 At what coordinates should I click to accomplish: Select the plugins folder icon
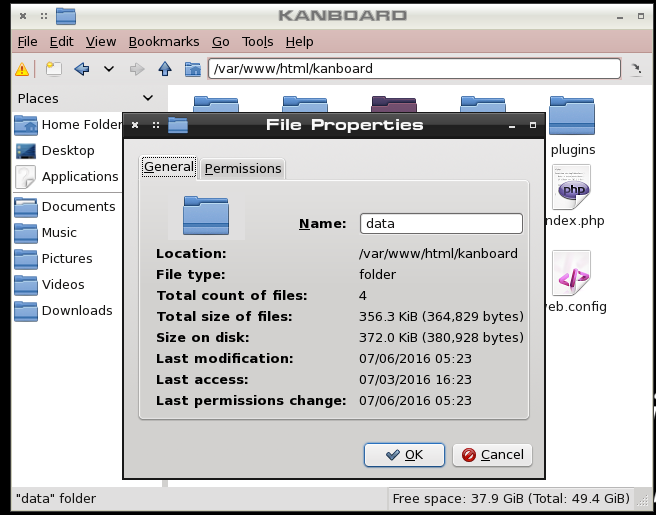click(572, 116)
